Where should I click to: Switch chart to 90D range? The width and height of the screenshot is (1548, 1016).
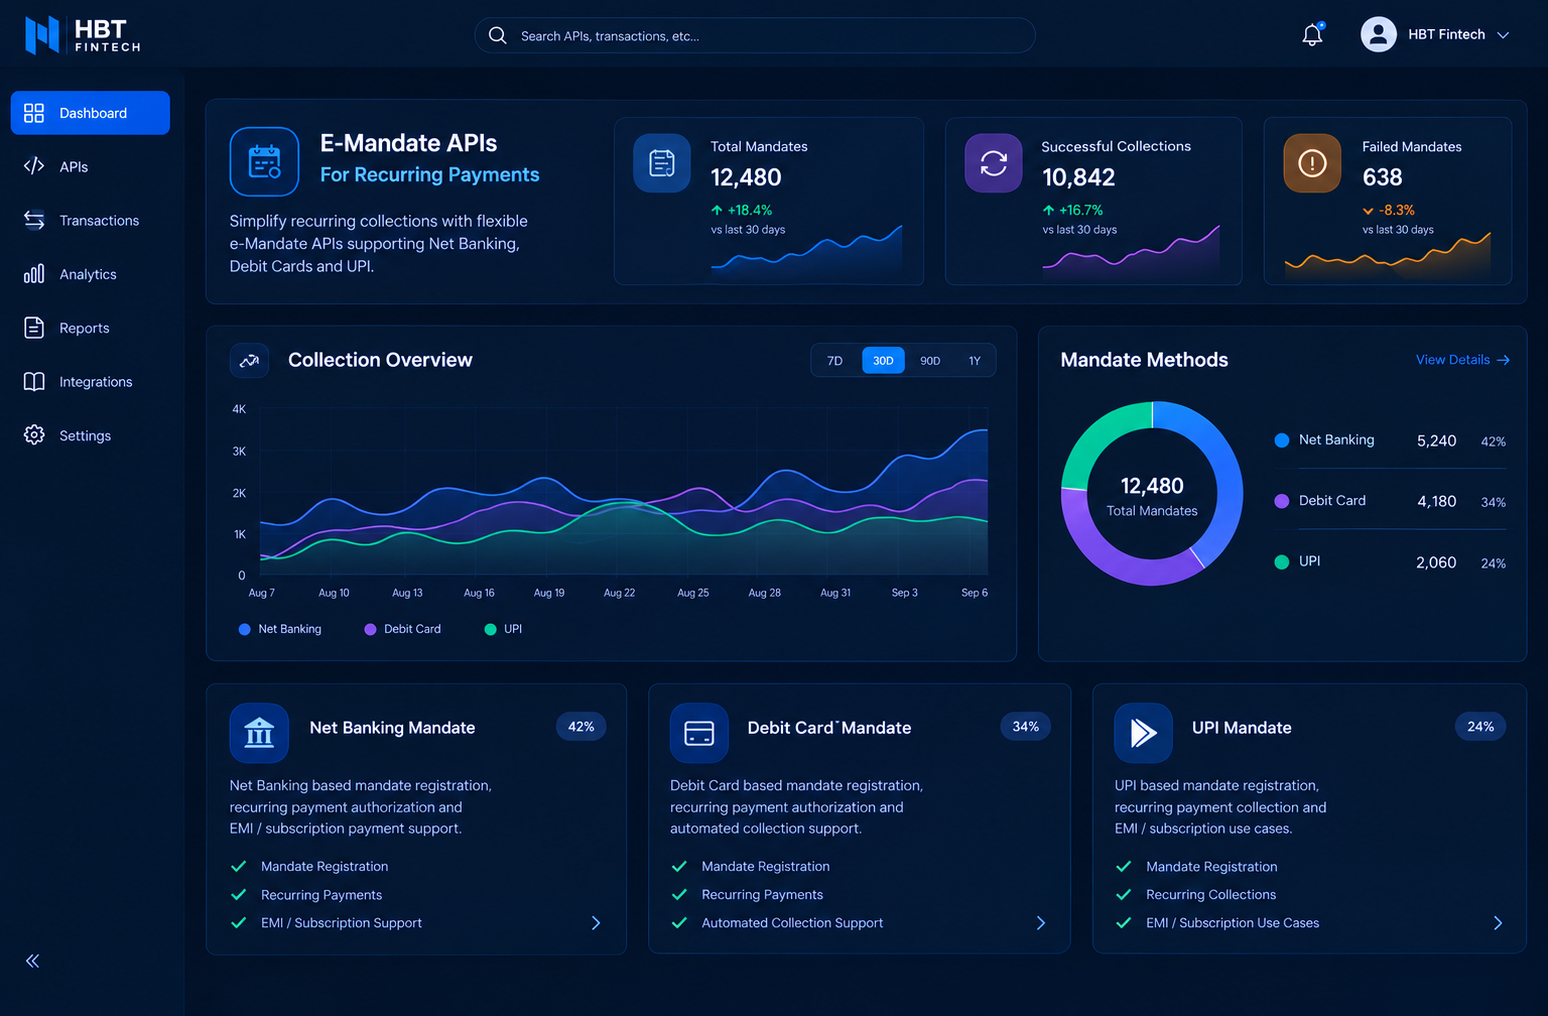coord(930,361)
